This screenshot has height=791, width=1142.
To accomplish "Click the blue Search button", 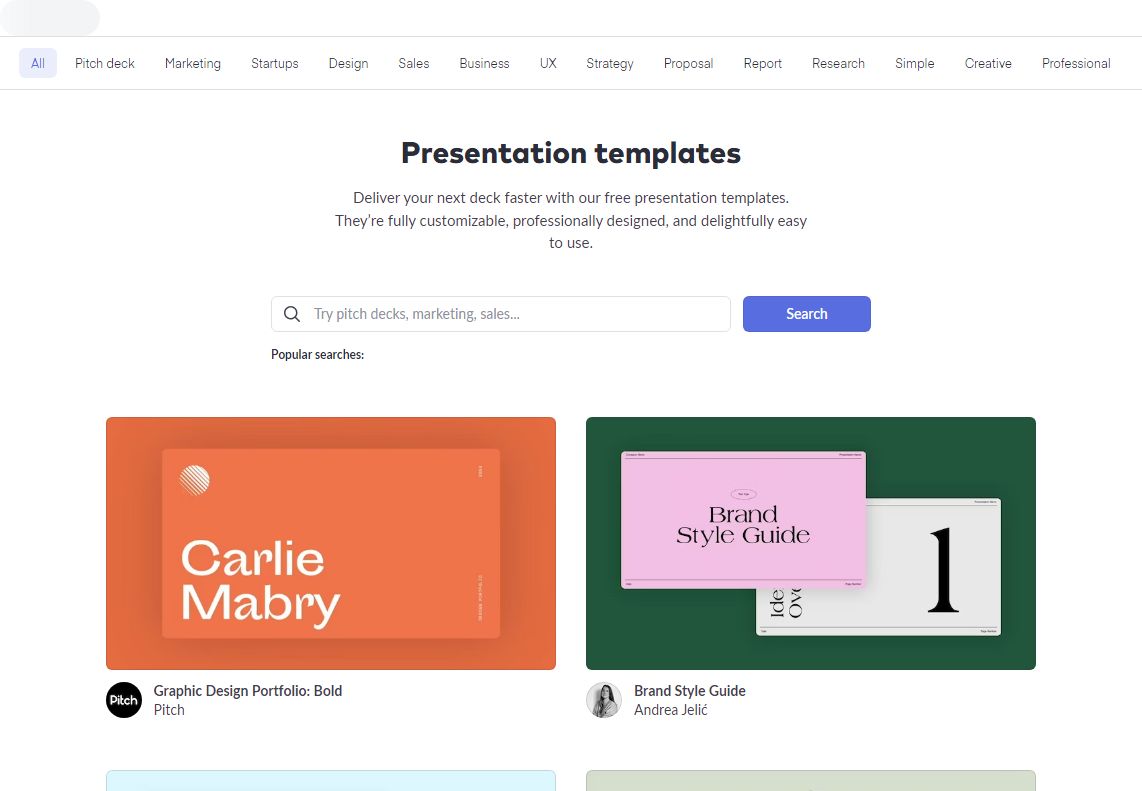I will pos(806,314).
